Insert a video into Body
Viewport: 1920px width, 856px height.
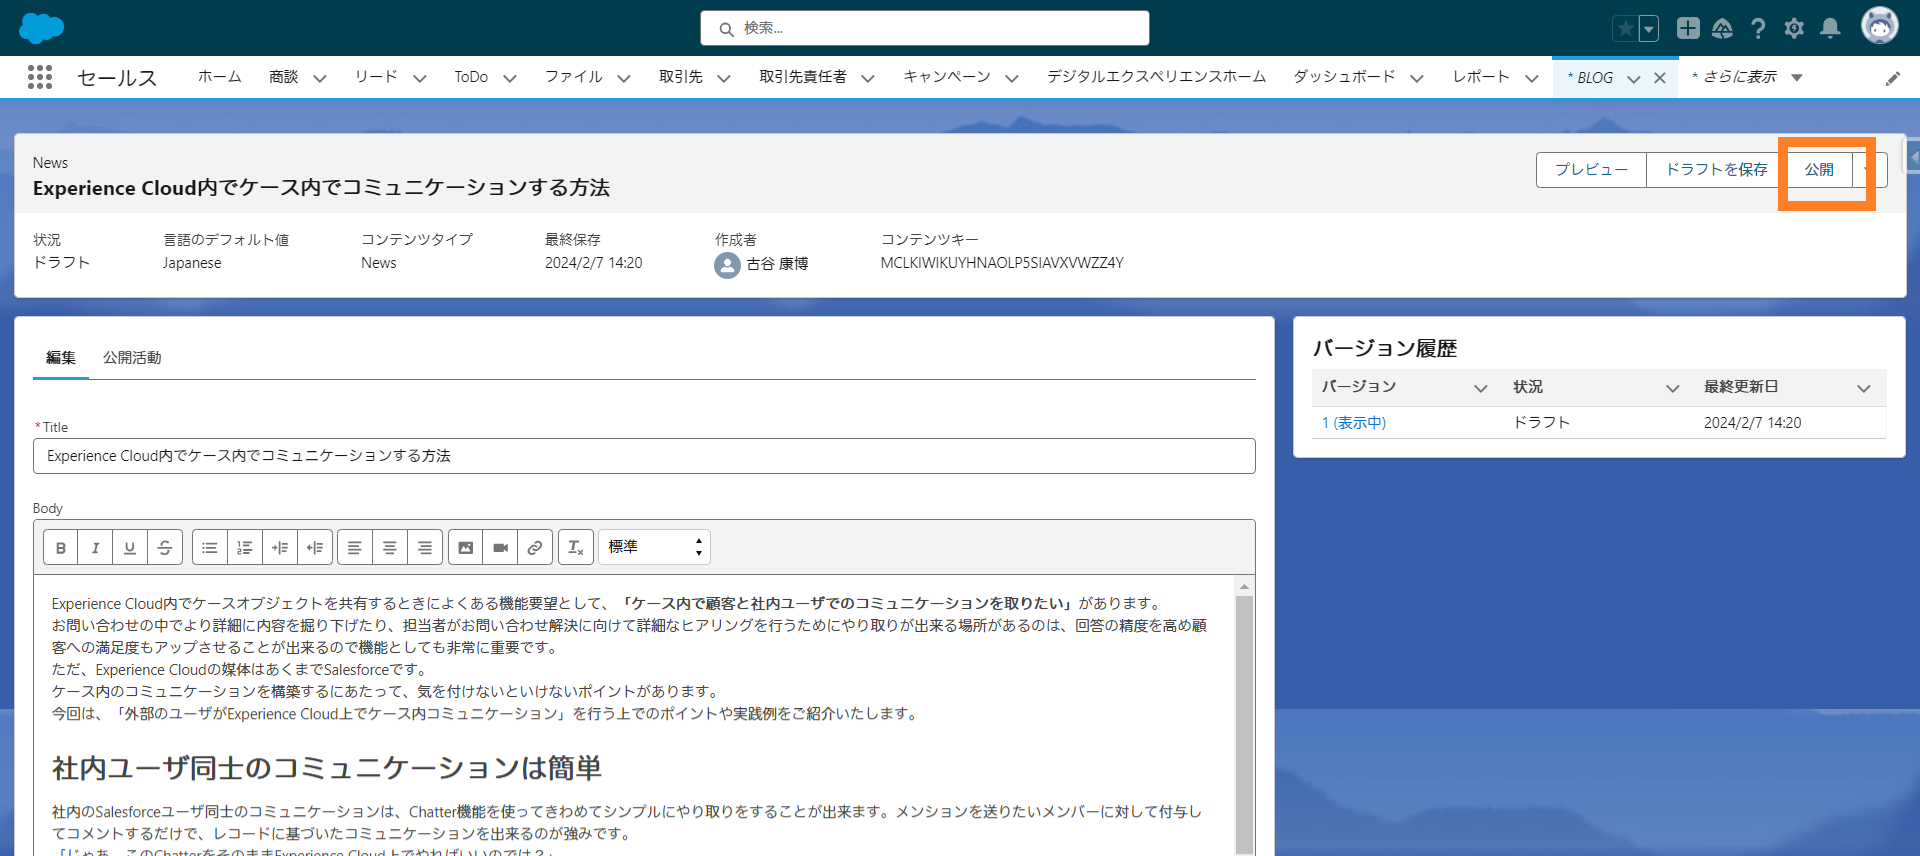click(501, 547)
